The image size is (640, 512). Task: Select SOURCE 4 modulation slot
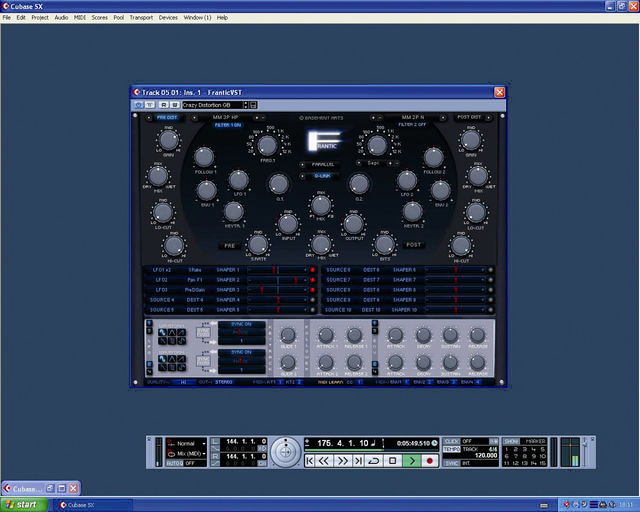[162, 300]
